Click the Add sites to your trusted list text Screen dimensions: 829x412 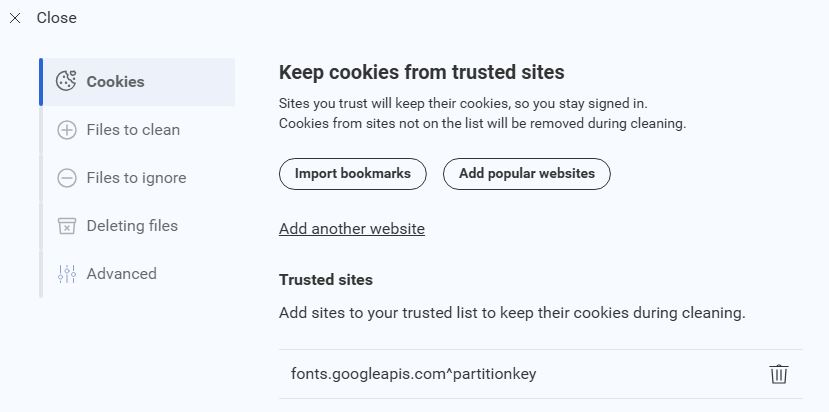(x=512, y=313)
